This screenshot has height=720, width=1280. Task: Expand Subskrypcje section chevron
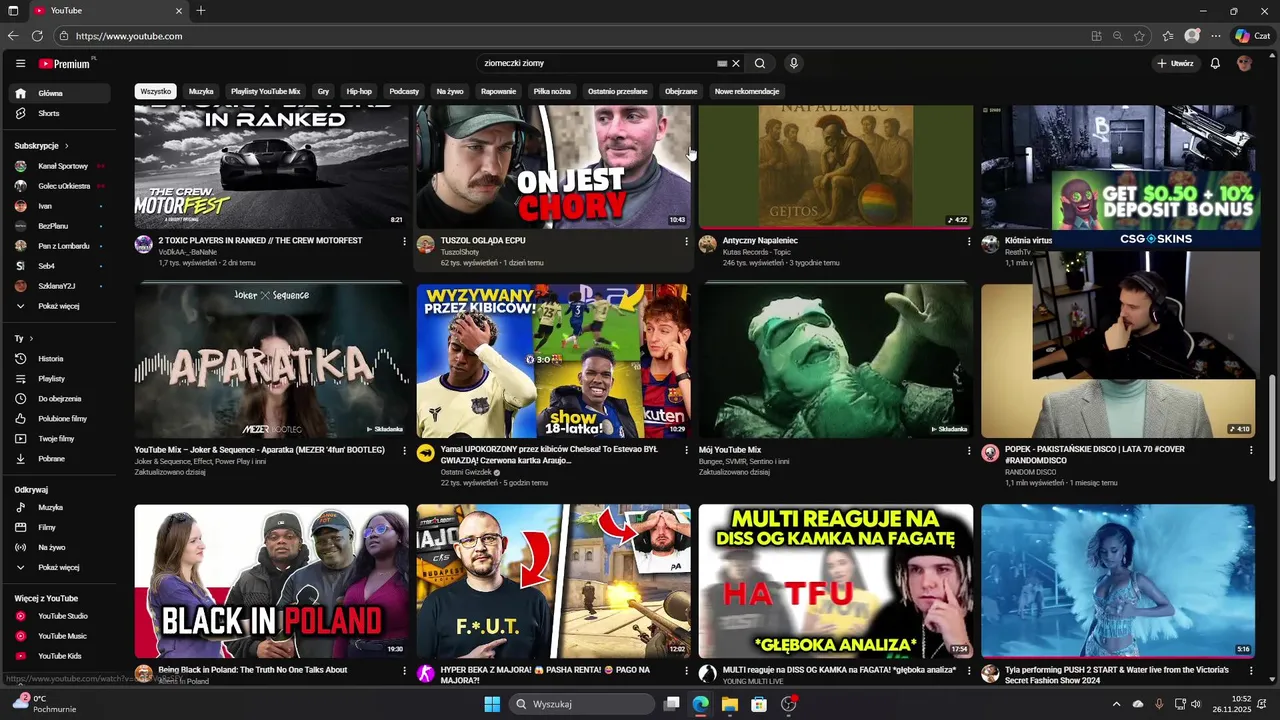[x=67, y=146]
